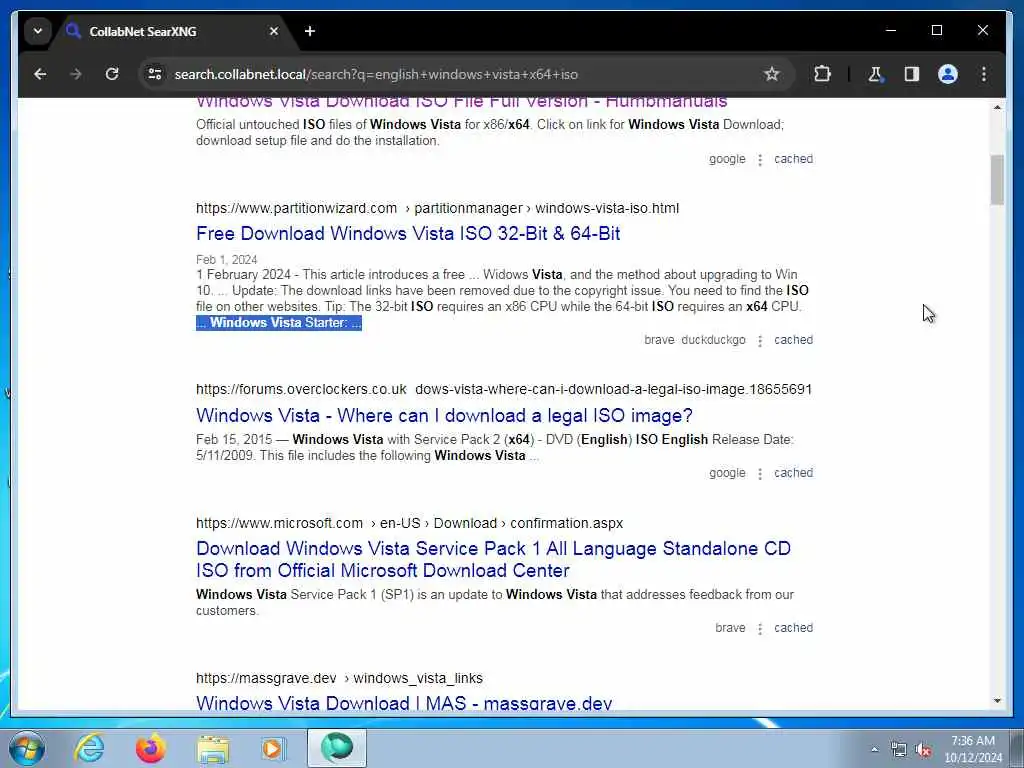The width and height of the screenshot is (1024, 768).
Task: Open more options dots for Humbmanuals result
Action: (x=760, y=160)
